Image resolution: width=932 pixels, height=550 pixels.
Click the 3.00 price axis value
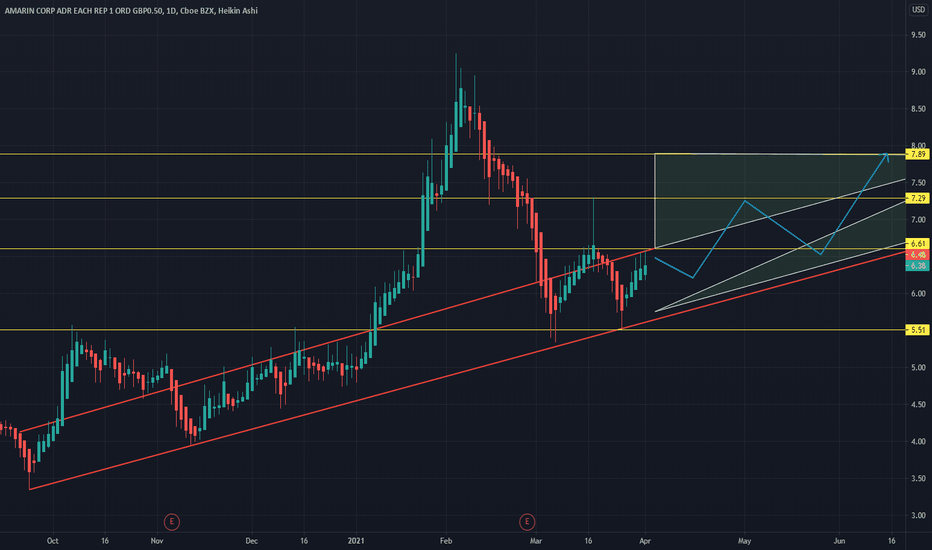click(918, 516)
